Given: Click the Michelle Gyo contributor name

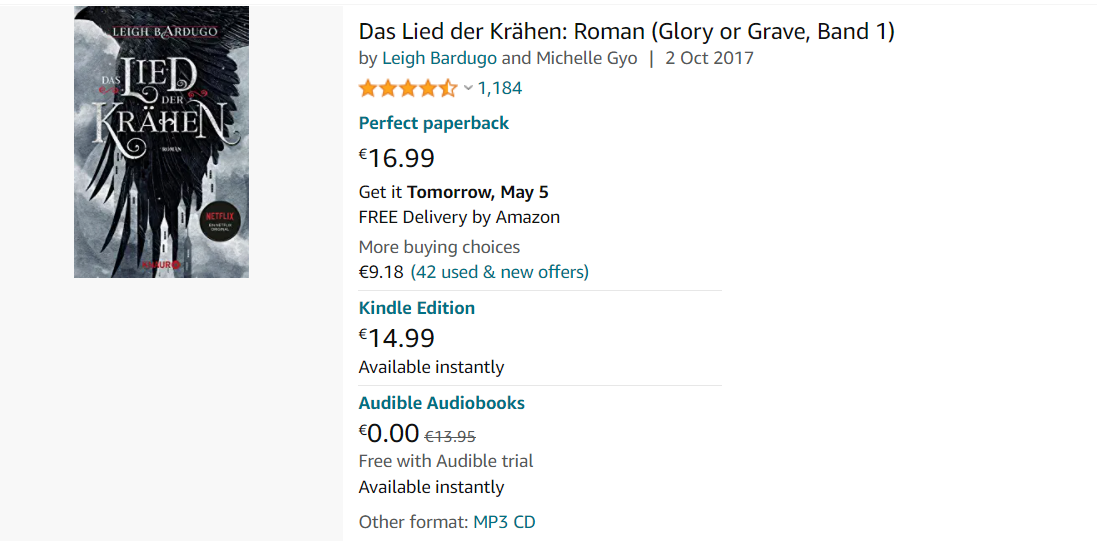Looking at the screenshot, I should 586,58.
